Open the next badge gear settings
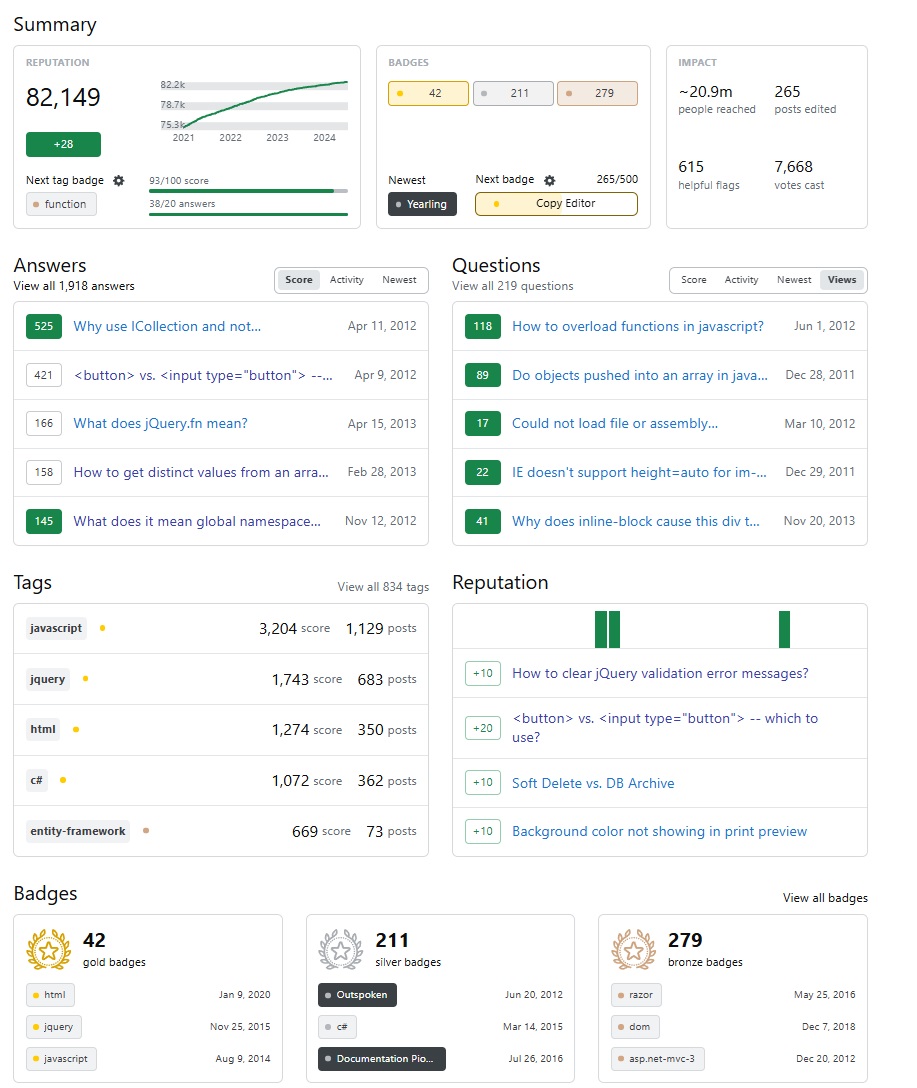 [x=549, y=180]
